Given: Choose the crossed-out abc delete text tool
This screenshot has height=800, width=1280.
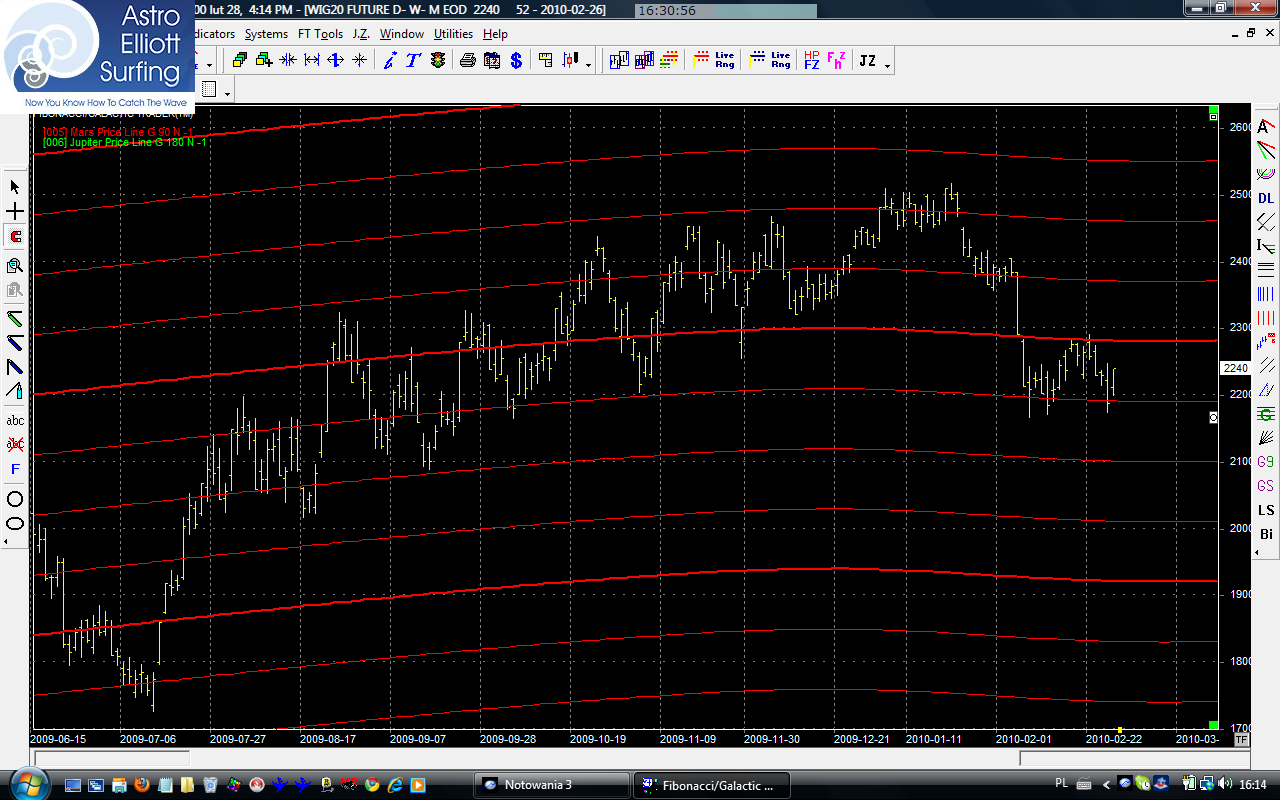Looking at the screenshot, I should pos(15,444).
